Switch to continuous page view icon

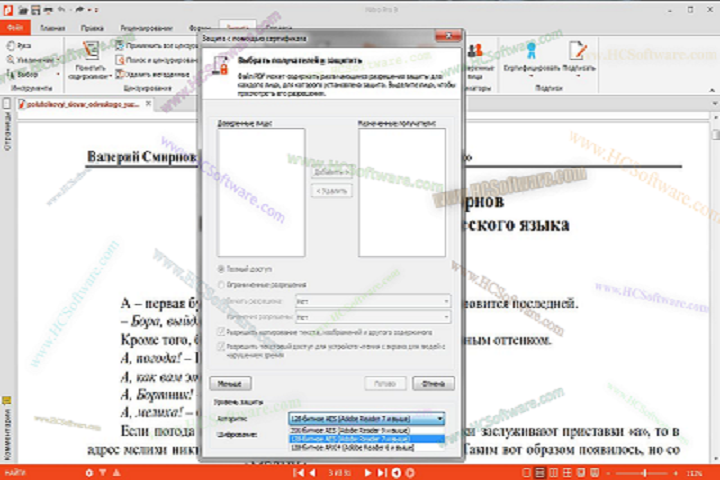point(540,472)
